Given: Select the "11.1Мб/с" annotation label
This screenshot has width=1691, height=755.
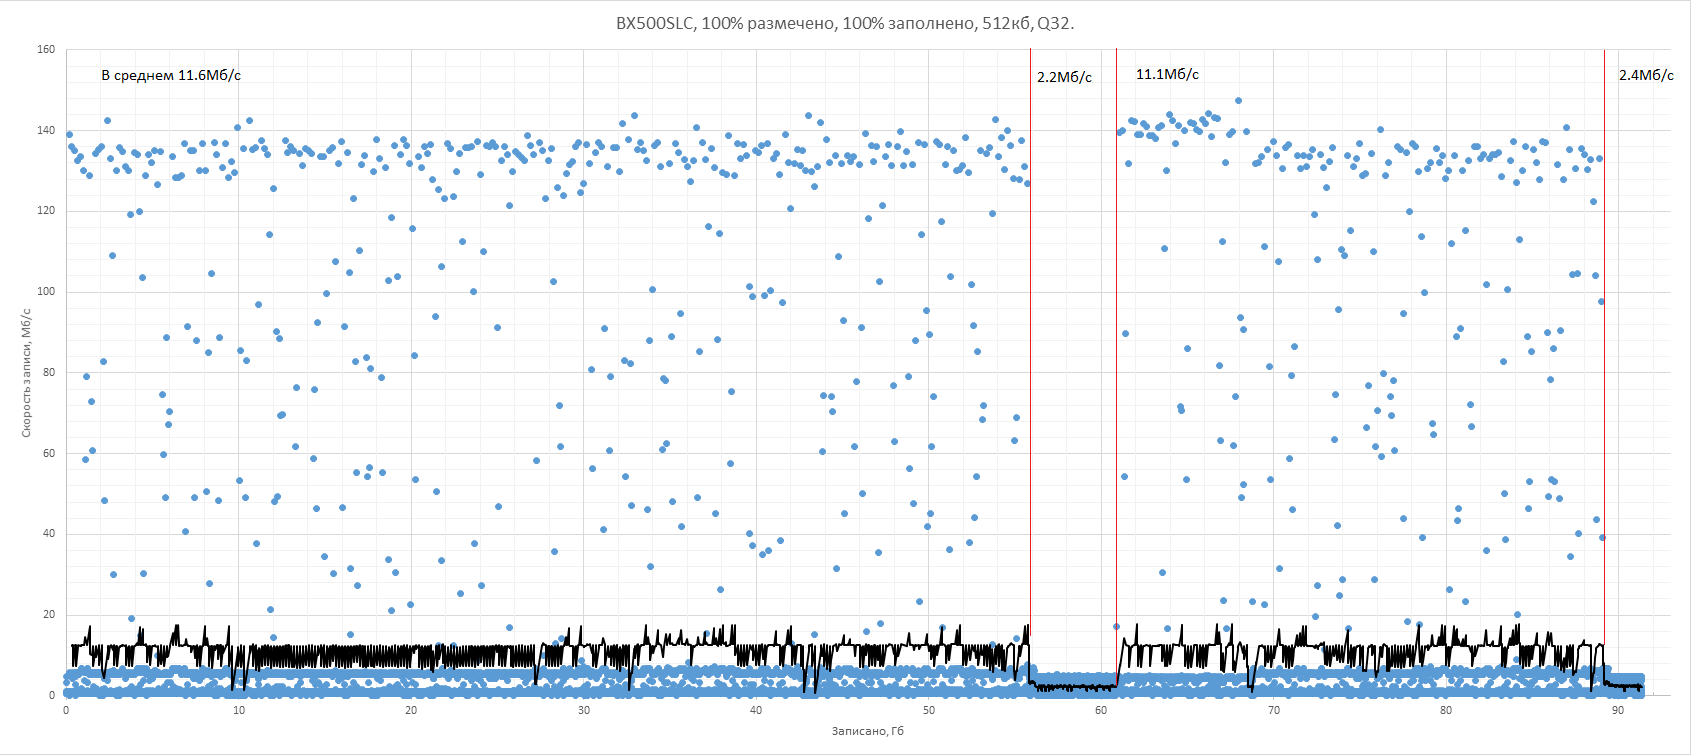Looking at the screenshot, I should [x=1167, y=74].
